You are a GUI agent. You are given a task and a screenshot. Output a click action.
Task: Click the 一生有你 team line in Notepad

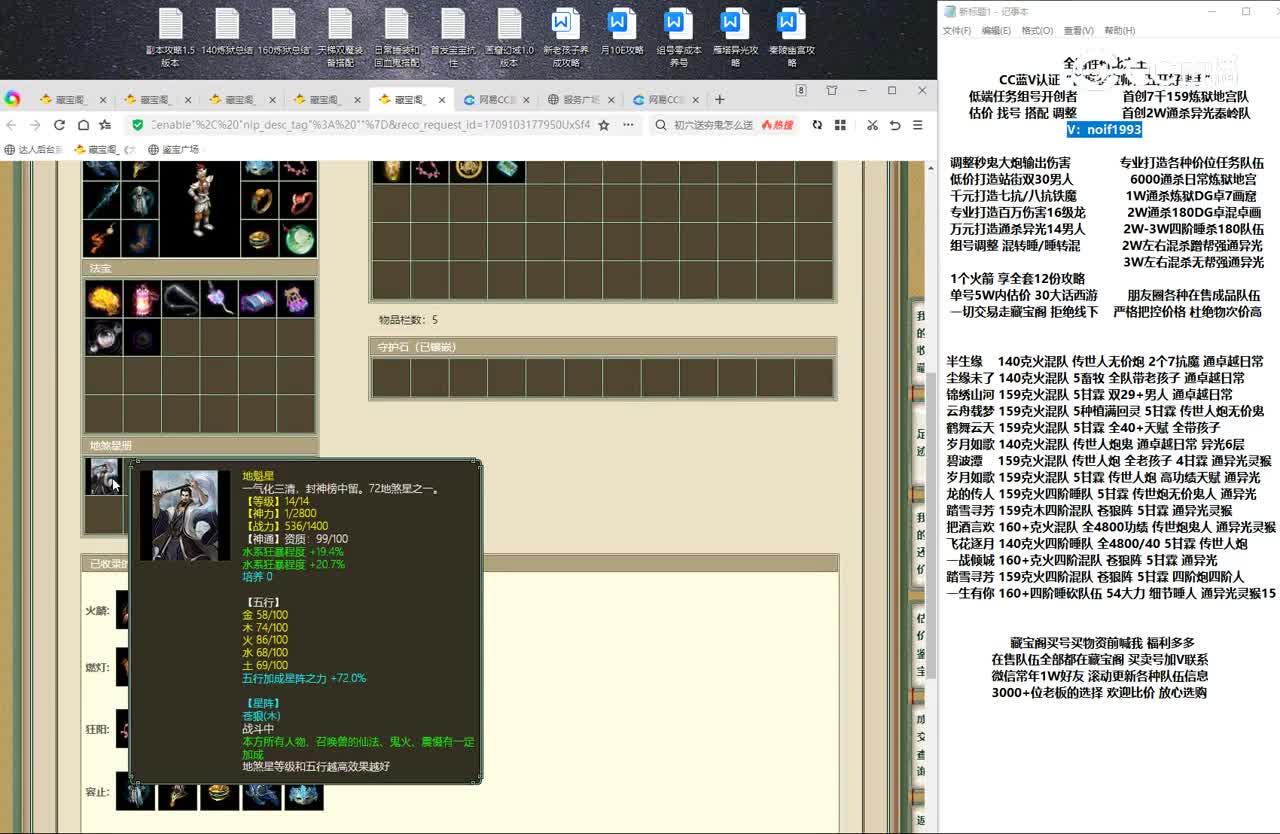pyautogui.click(x=1111, y=593)
